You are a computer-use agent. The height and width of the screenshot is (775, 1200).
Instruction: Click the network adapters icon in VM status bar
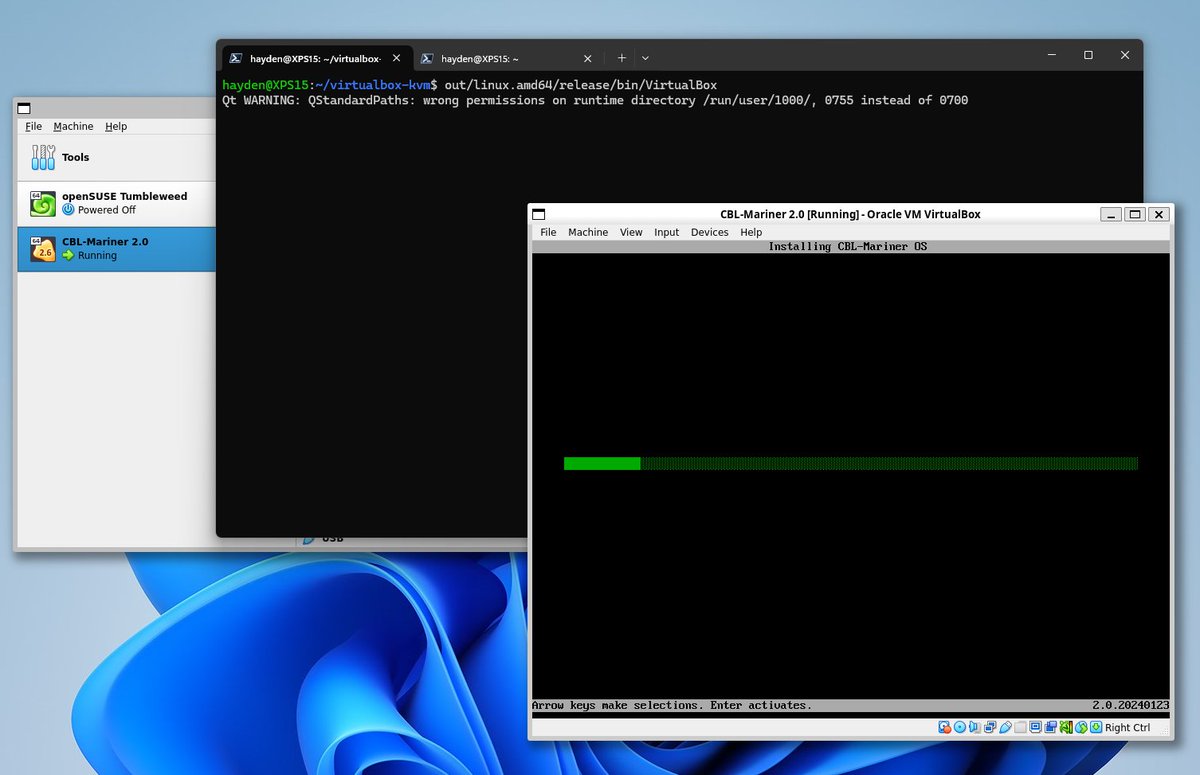(990, 727)
